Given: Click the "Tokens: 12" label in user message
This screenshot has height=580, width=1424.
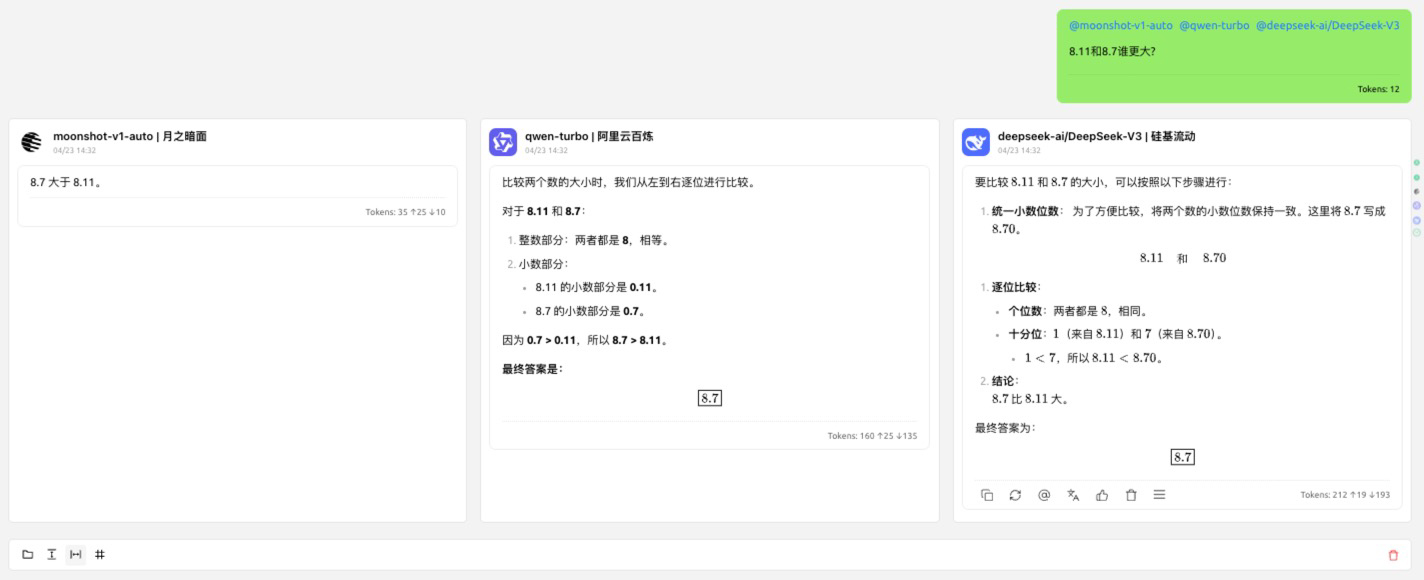Looking at the screenshot, I should coord(1378,89).
